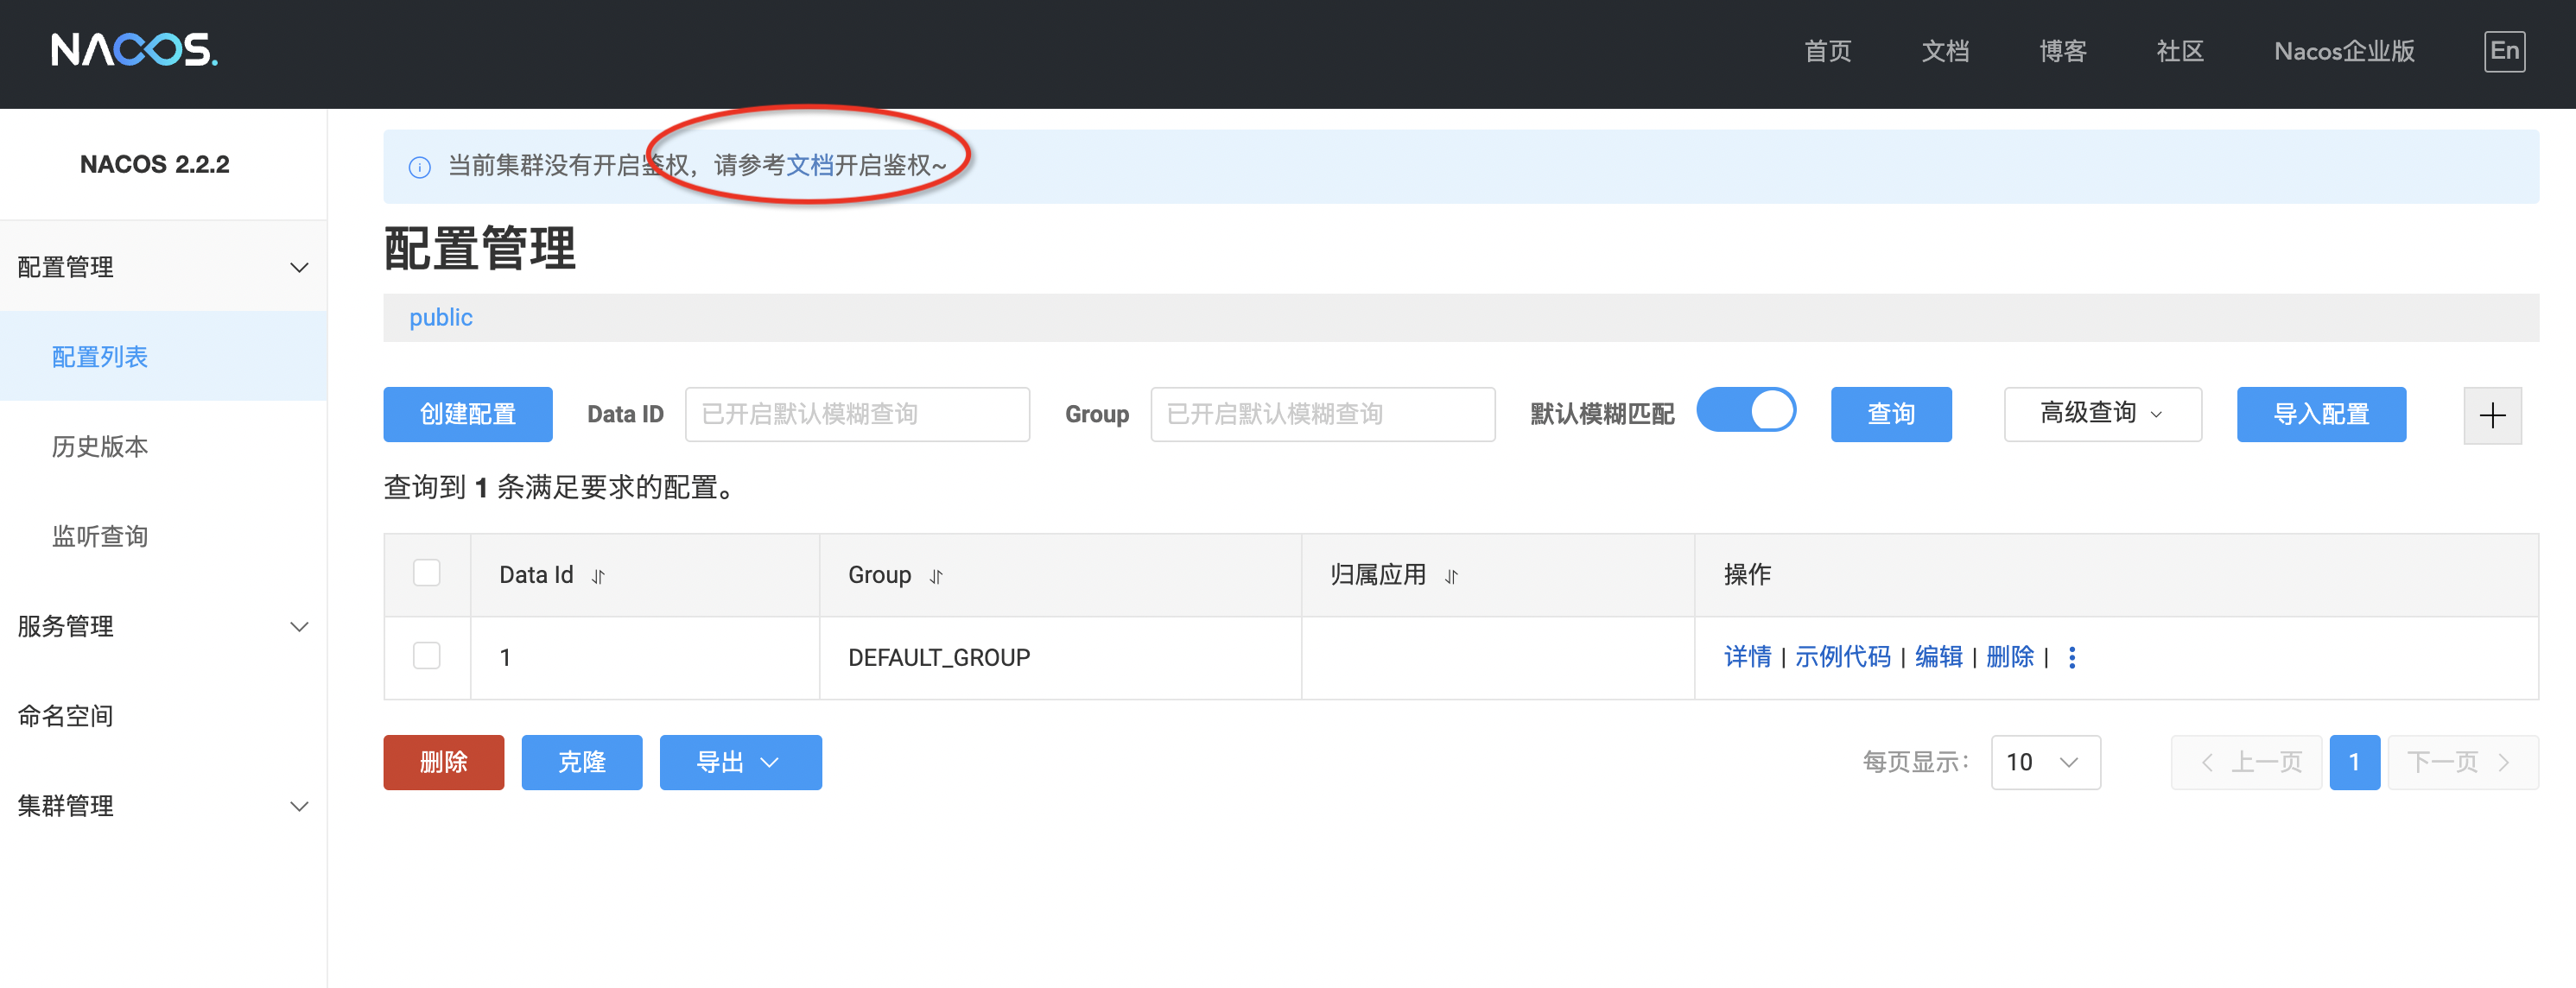Click the info icon in auth notice
Screen dimensions: 2576x988
pos(420,167)
